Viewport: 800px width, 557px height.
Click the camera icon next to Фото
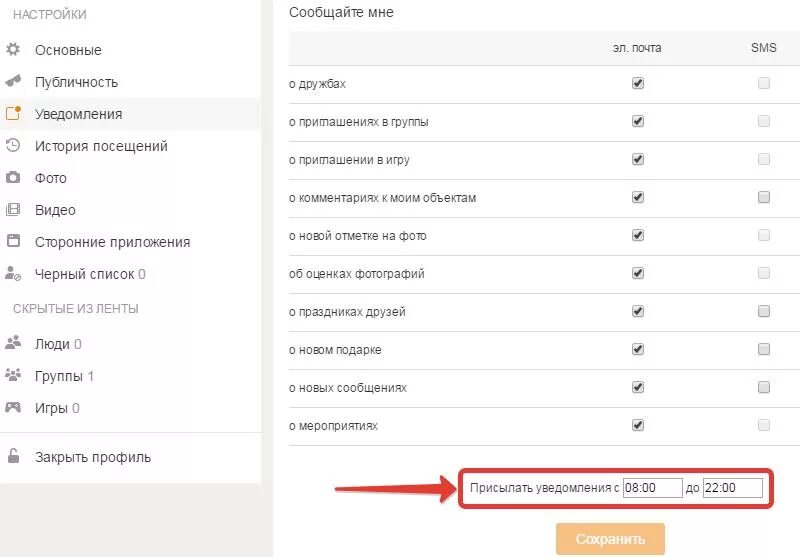pyautogui.click(x=13, y=177)
